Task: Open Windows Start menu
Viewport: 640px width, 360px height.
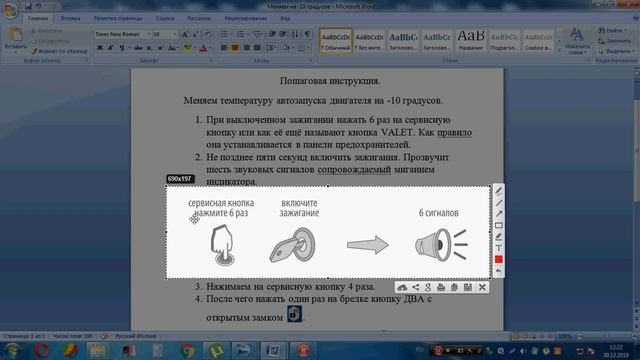Action: coord(12,350)
